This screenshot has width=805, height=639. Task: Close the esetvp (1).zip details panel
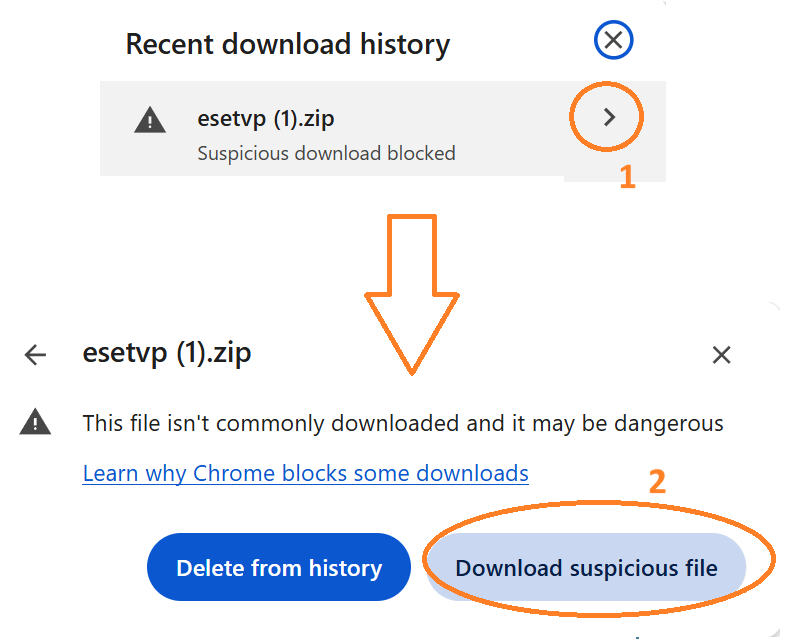[721, 355]
